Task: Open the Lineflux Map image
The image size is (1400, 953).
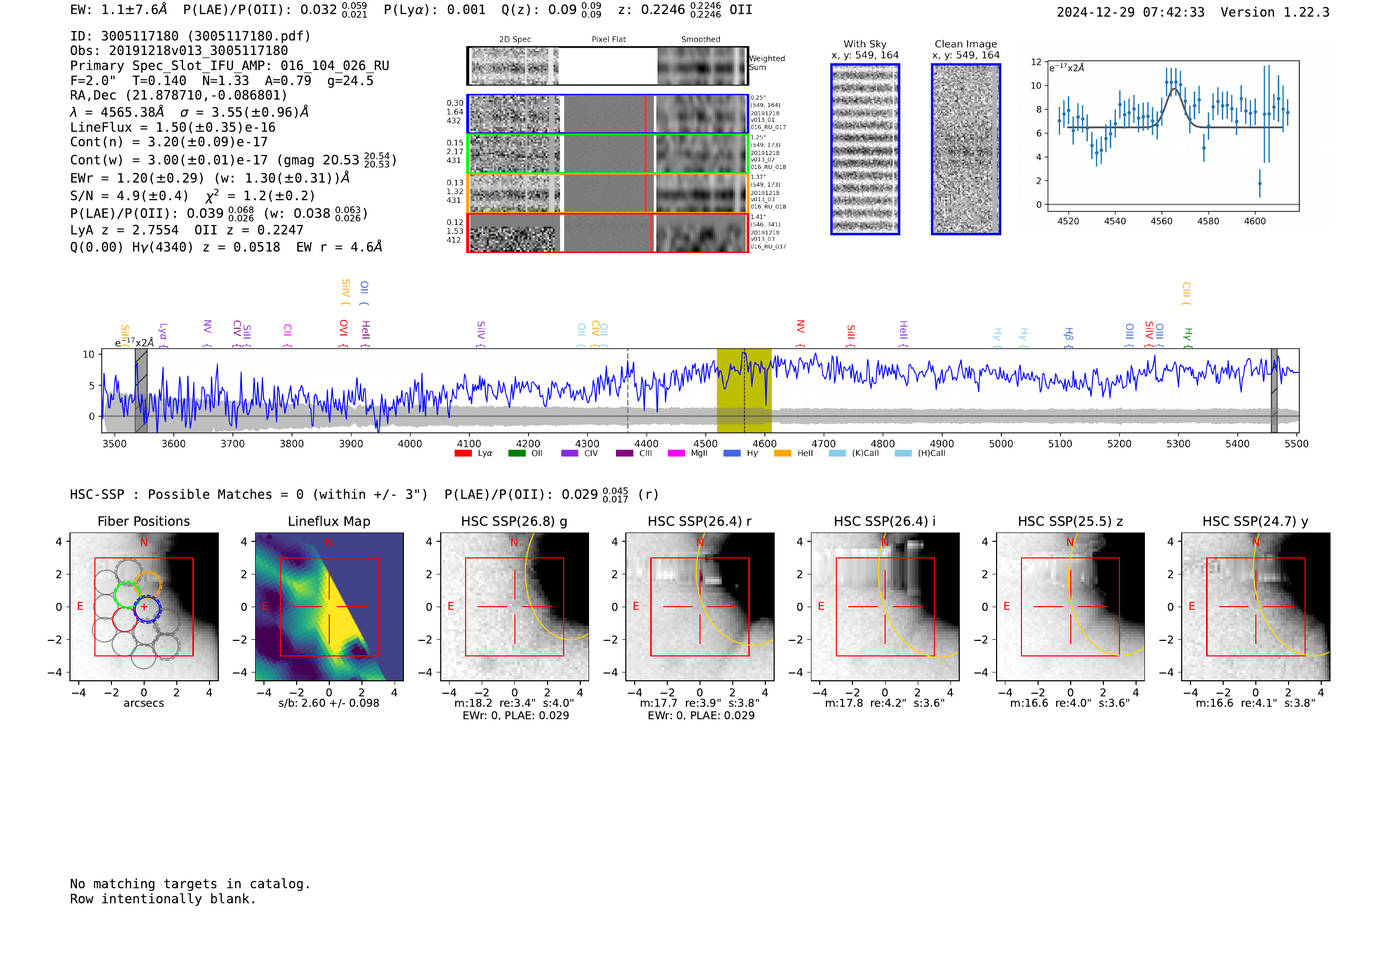Action: tap(329, 607)
